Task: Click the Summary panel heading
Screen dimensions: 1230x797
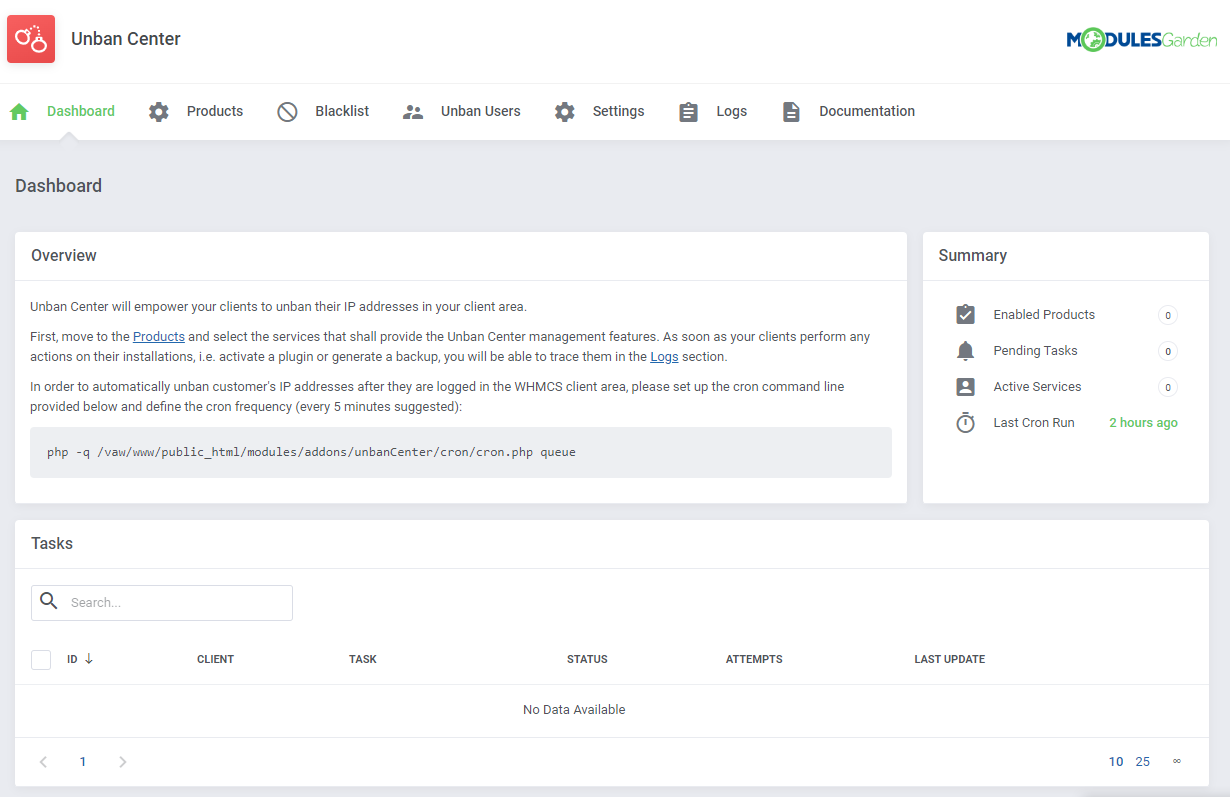Action: click(972, 256)
